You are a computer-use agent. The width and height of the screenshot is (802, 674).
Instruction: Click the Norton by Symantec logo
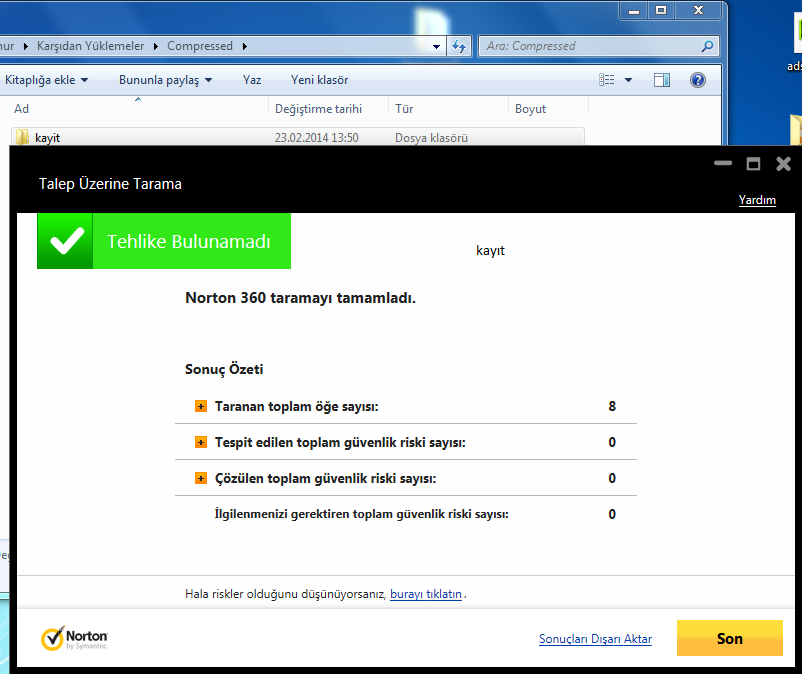pos(75,638)
